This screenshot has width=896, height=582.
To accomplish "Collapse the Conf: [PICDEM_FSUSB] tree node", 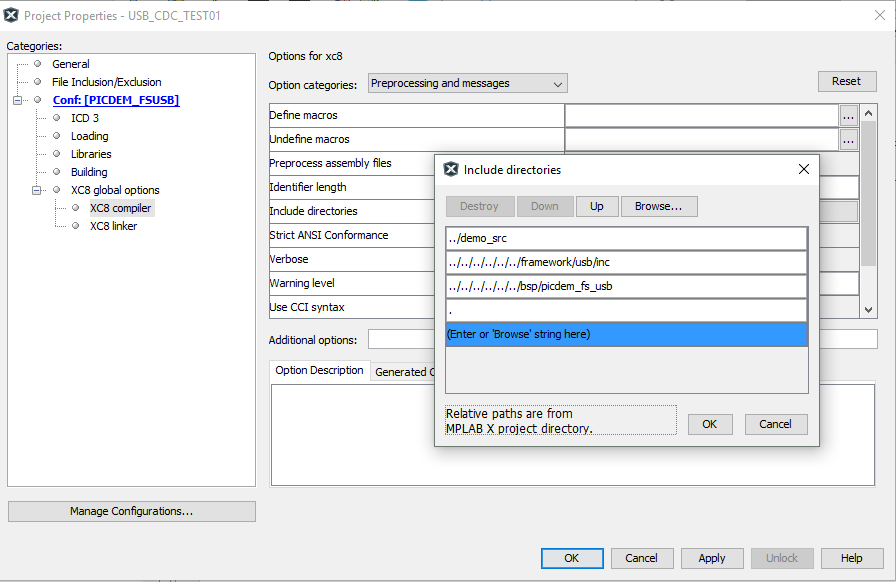I will click(18, 100).
